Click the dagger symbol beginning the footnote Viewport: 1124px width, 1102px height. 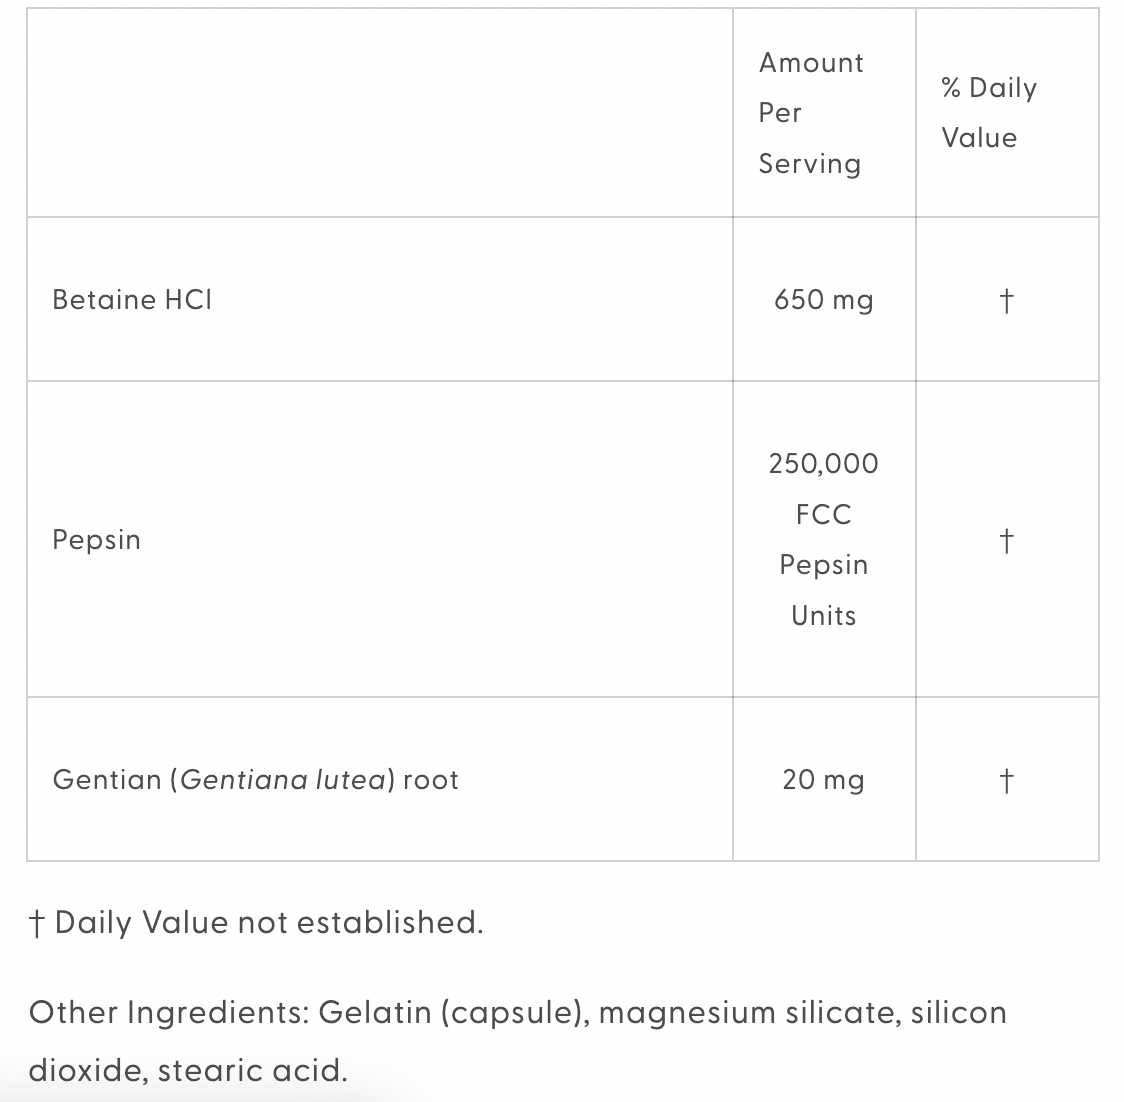37,923
